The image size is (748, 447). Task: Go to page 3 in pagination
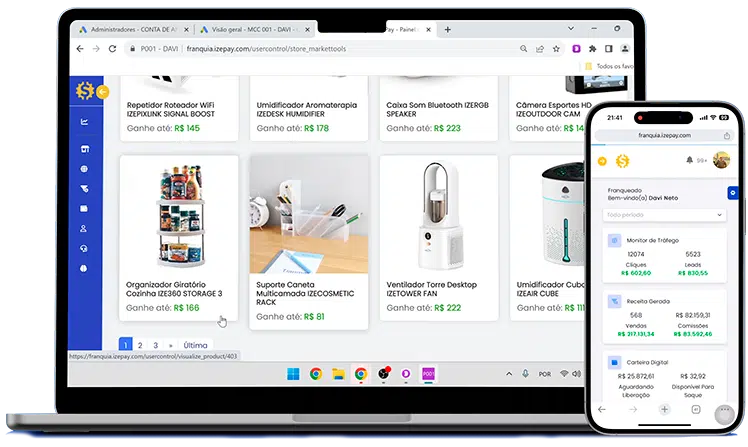(x=156, y=345)
